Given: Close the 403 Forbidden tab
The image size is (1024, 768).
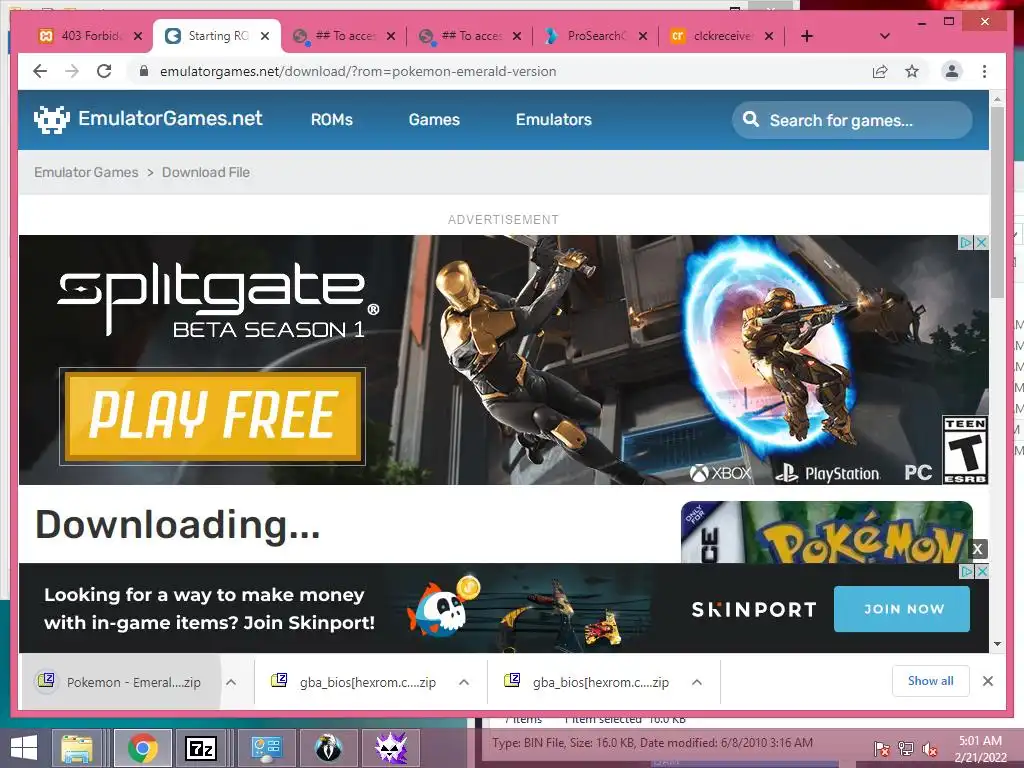Looking at the screenshot, I should (x=138, y=36).
